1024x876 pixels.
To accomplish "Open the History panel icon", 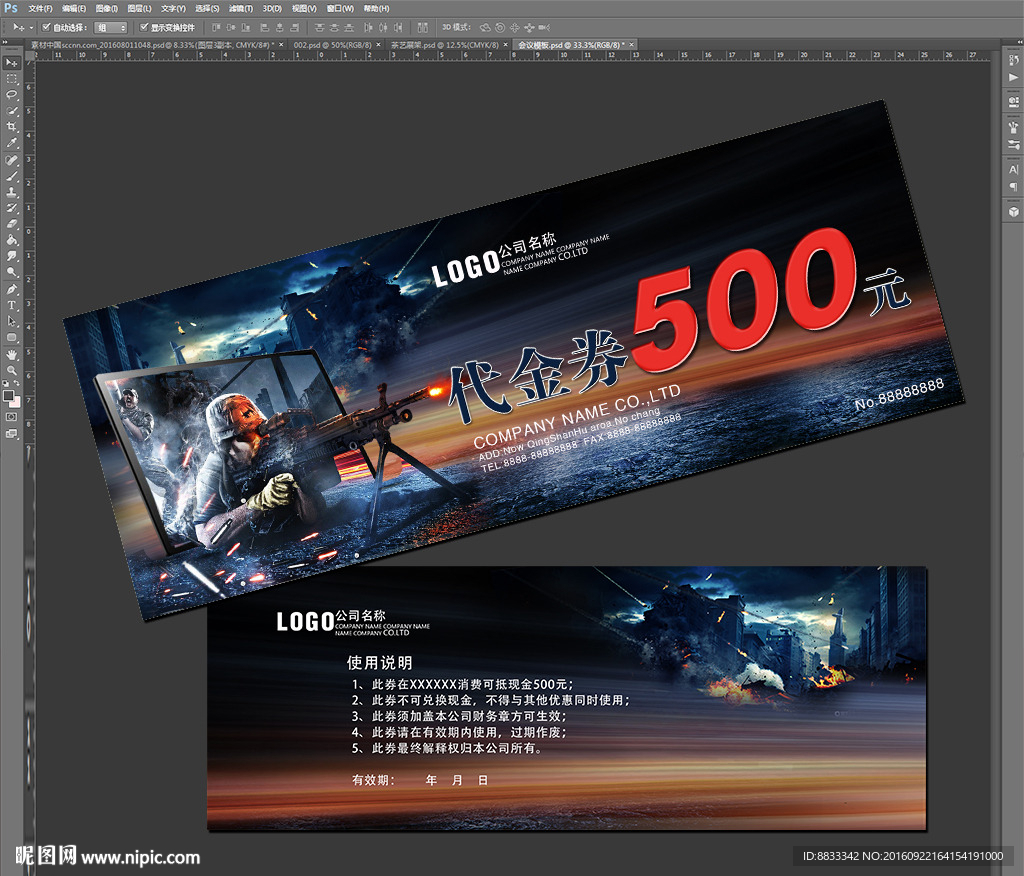I will coord(1014,61).
